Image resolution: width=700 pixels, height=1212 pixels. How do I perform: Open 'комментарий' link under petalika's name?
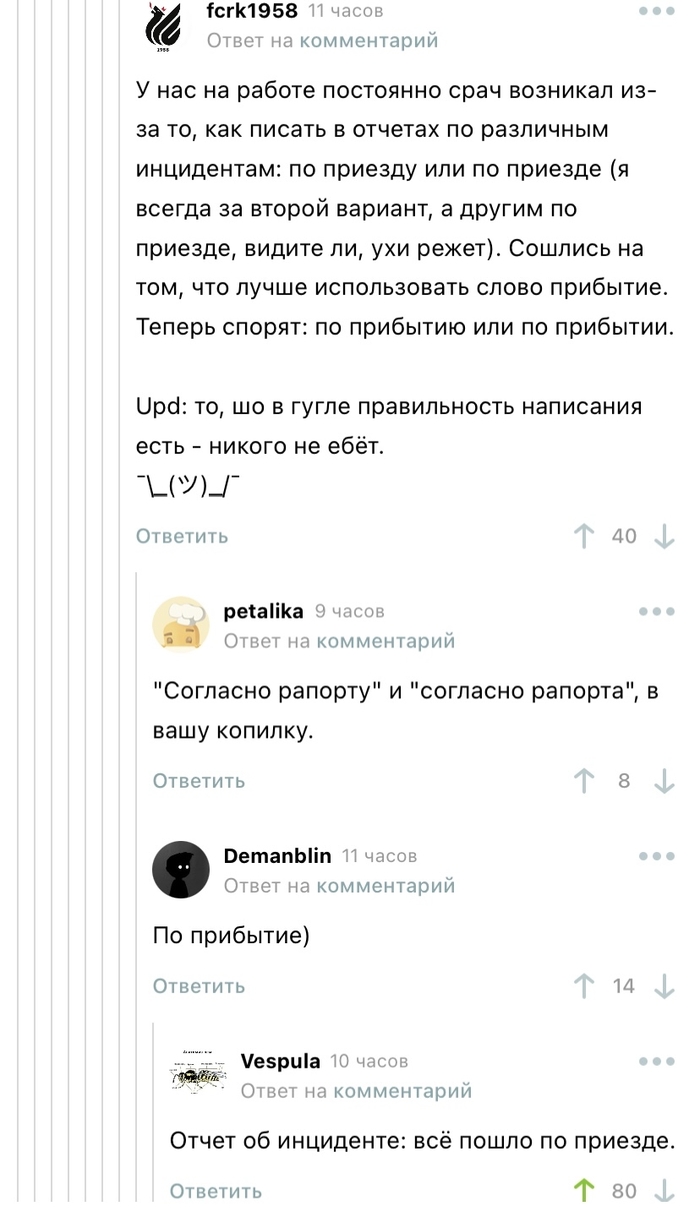click(385, 640)
